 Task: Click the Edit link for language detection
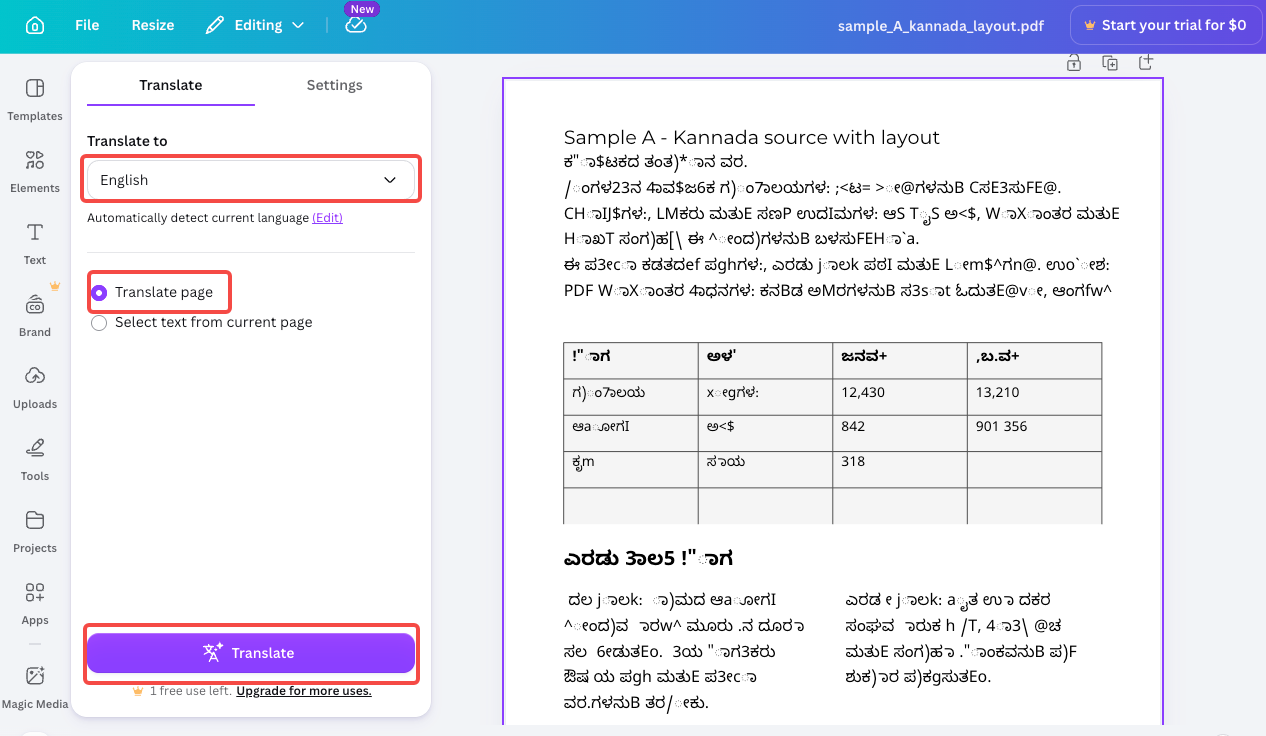(327, 218)
